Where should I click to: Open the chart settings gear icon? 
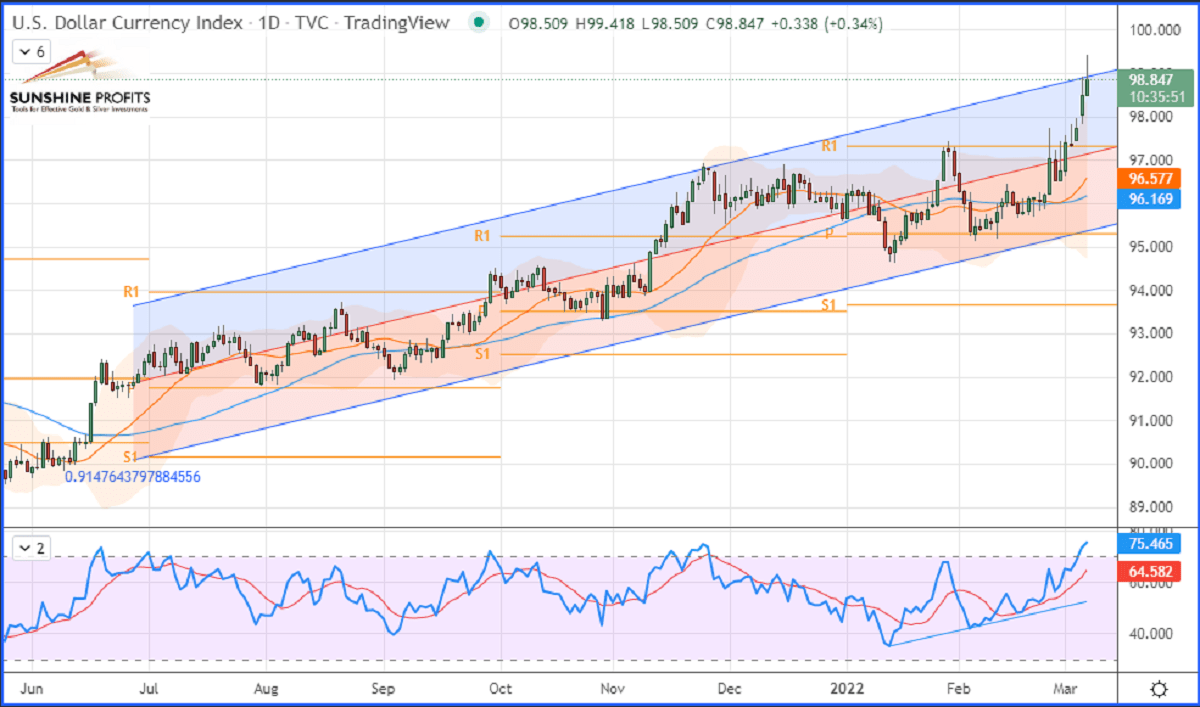click(x=1161, y=688)
